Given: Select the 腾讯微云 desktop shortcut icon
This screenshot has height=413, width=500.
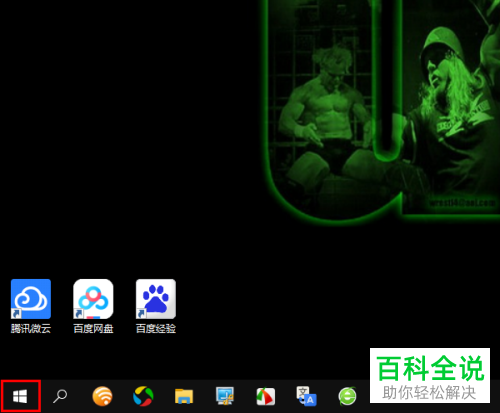Looking at the screenshot, I should (31, 299).
